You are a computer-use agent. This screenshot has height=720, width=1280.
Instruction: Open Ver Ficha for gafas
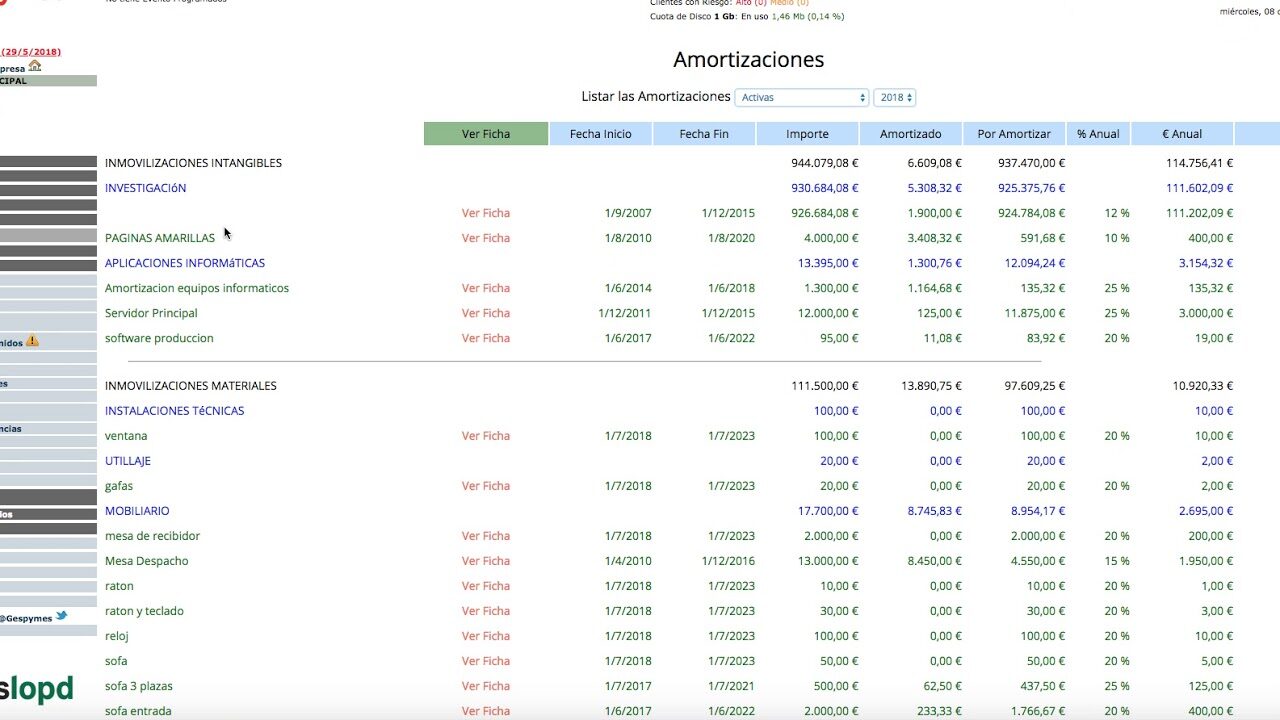tap(486, 486)
